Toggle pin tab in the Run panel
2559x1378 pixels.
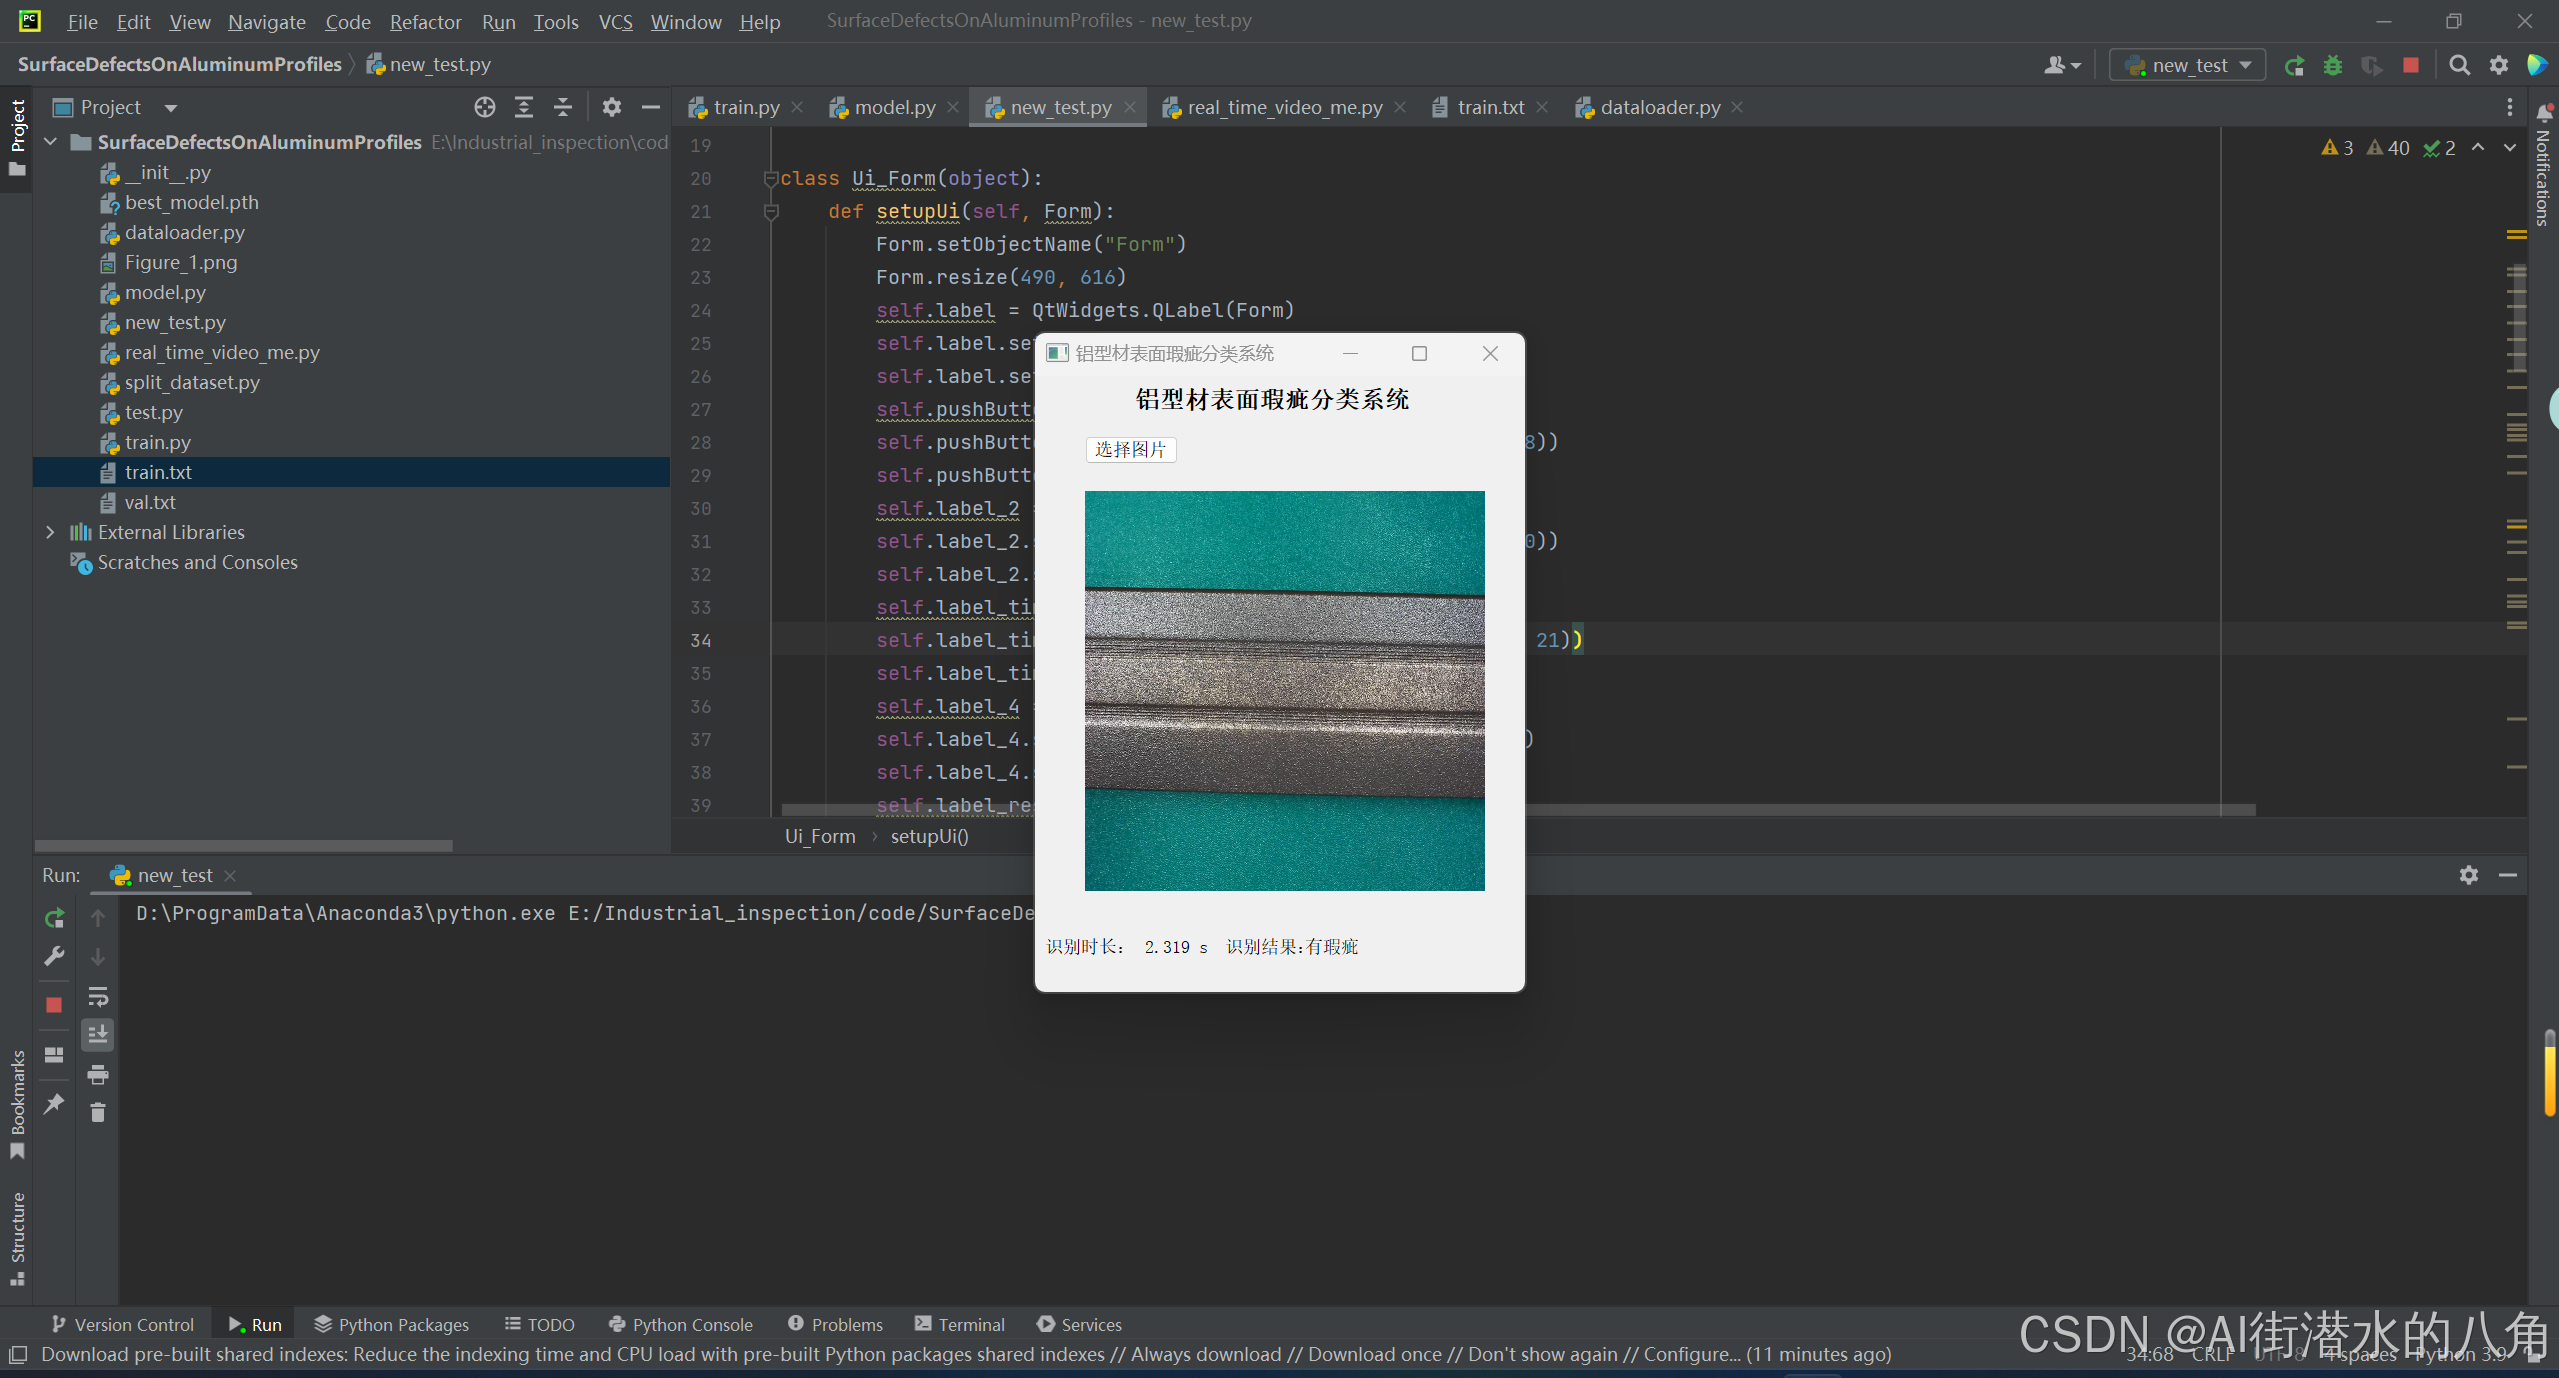point(54,1104)
